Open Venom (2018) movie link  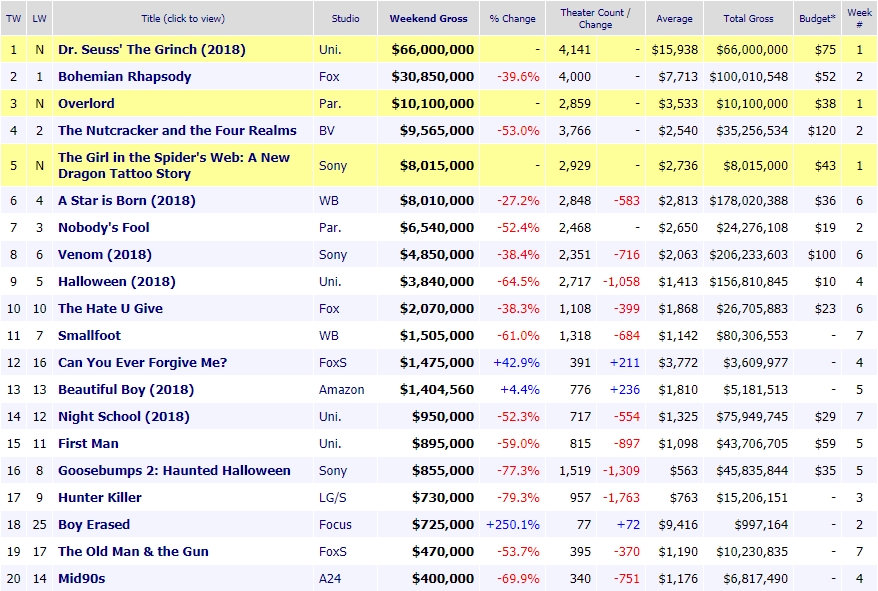[x=105, y=254]
